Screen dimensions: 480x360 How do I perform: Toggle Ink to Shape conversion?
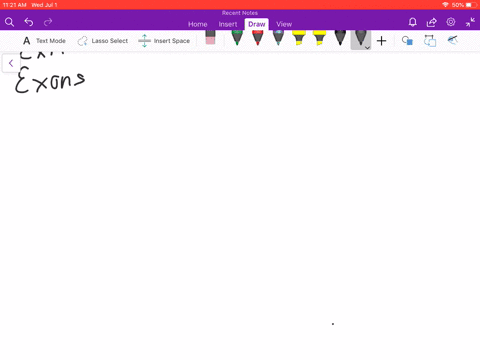click(430, 41)
